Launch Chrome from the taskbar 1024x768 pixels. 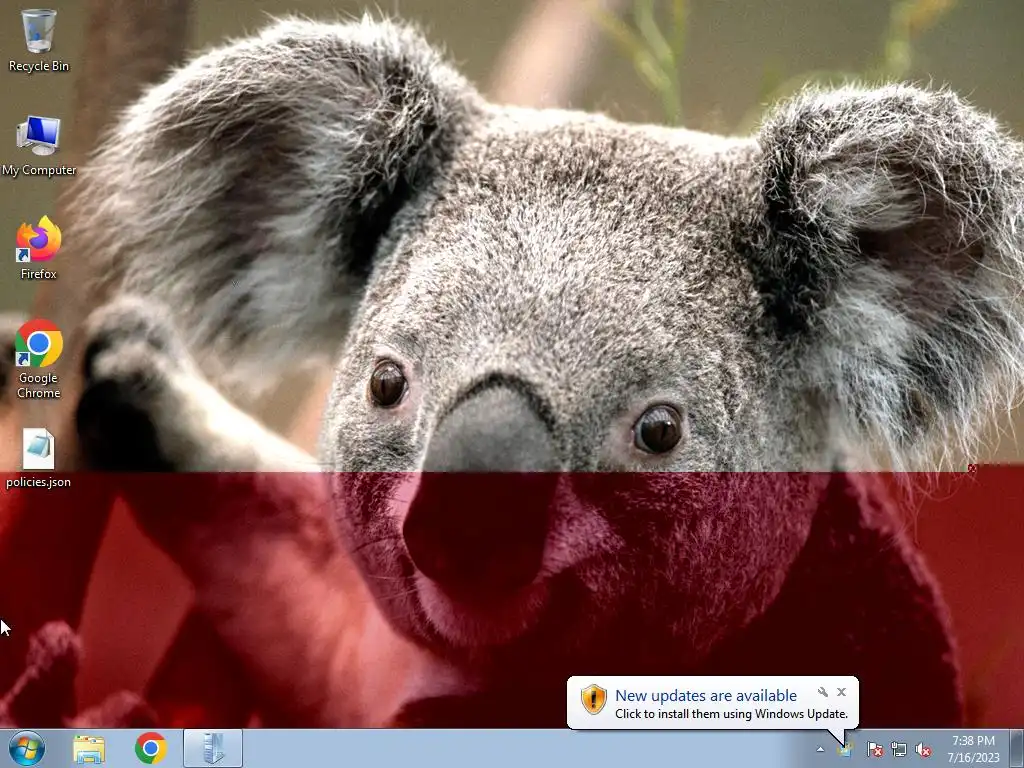[x=151, y=748]
